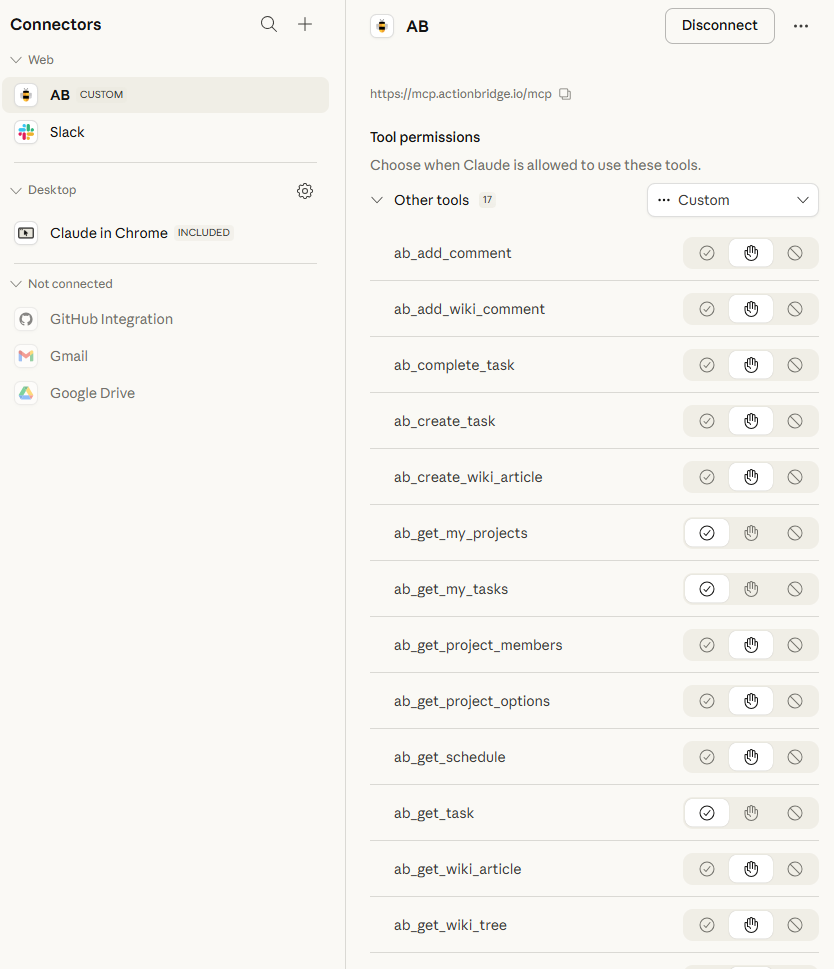This screenshot has width=834, height=969.
Task: Open the Custom permissions dropdown
Action: [x=732, y=200]
